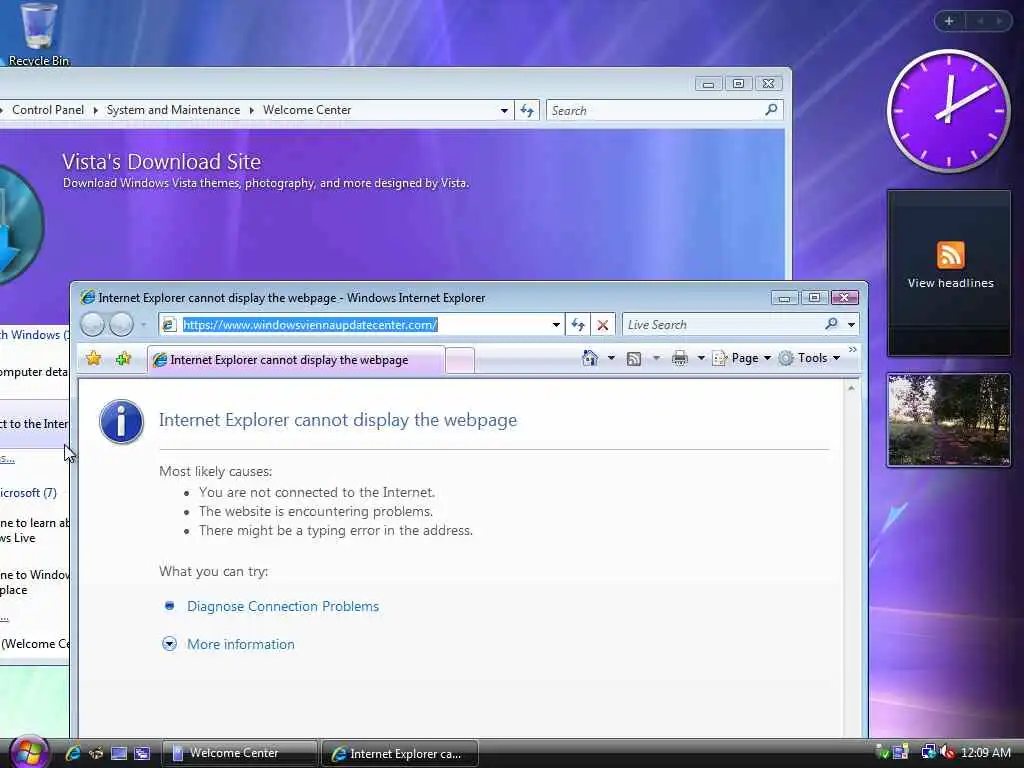The image size is (1024, 768).
Task: Click the RSS Feeds toolbar icon
Action: click(633, 359)
